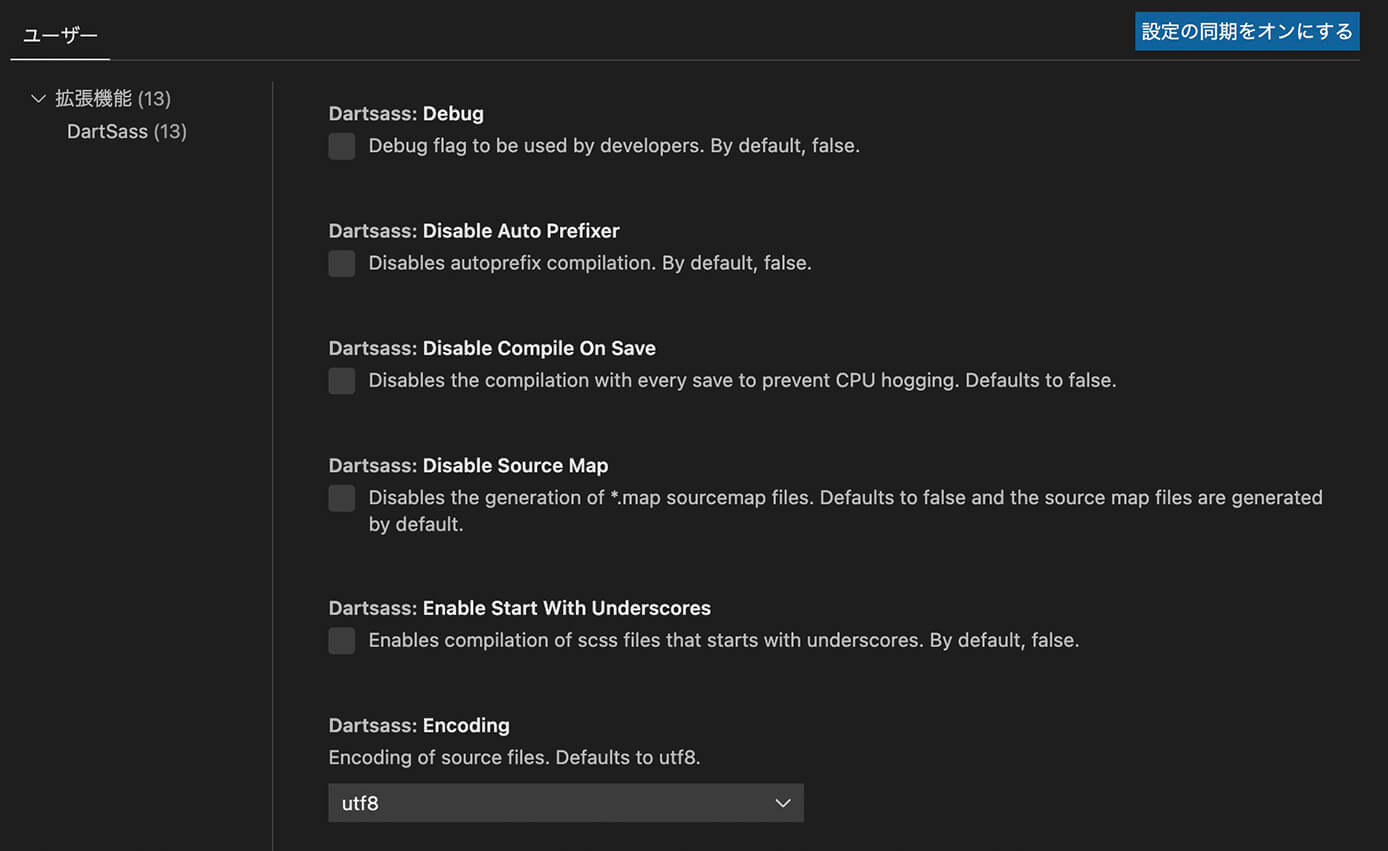
Task: Click 'prevent CPU hogging' description text
Action: pos(858,381)
